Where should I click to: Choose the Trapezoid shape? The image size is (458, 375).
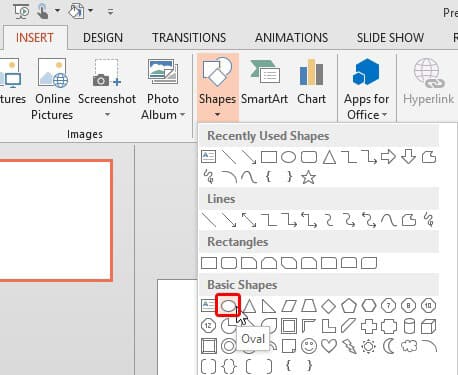coord(309,306)
